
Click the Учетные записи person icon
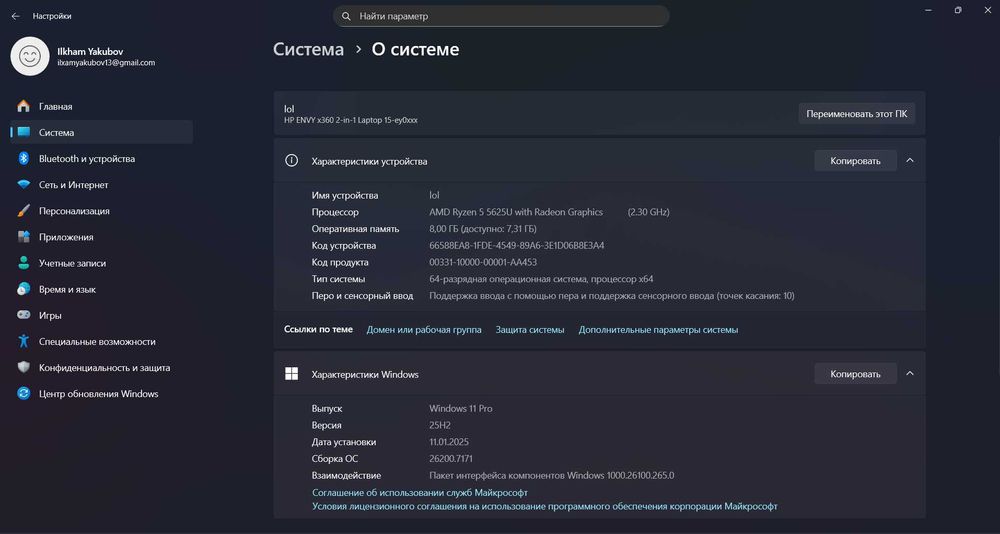tap(24, 263)
